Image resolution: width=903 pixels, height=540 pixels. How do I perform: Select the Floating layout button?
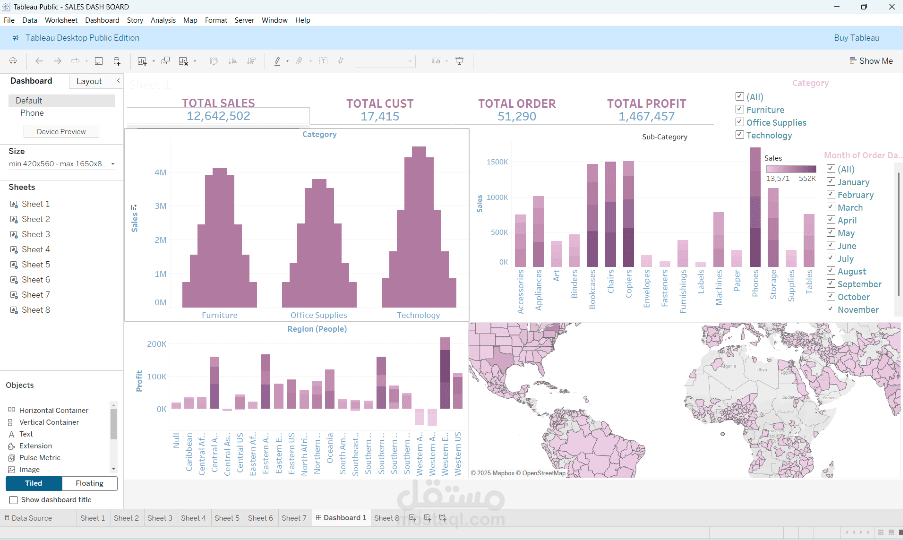point(89,483)
